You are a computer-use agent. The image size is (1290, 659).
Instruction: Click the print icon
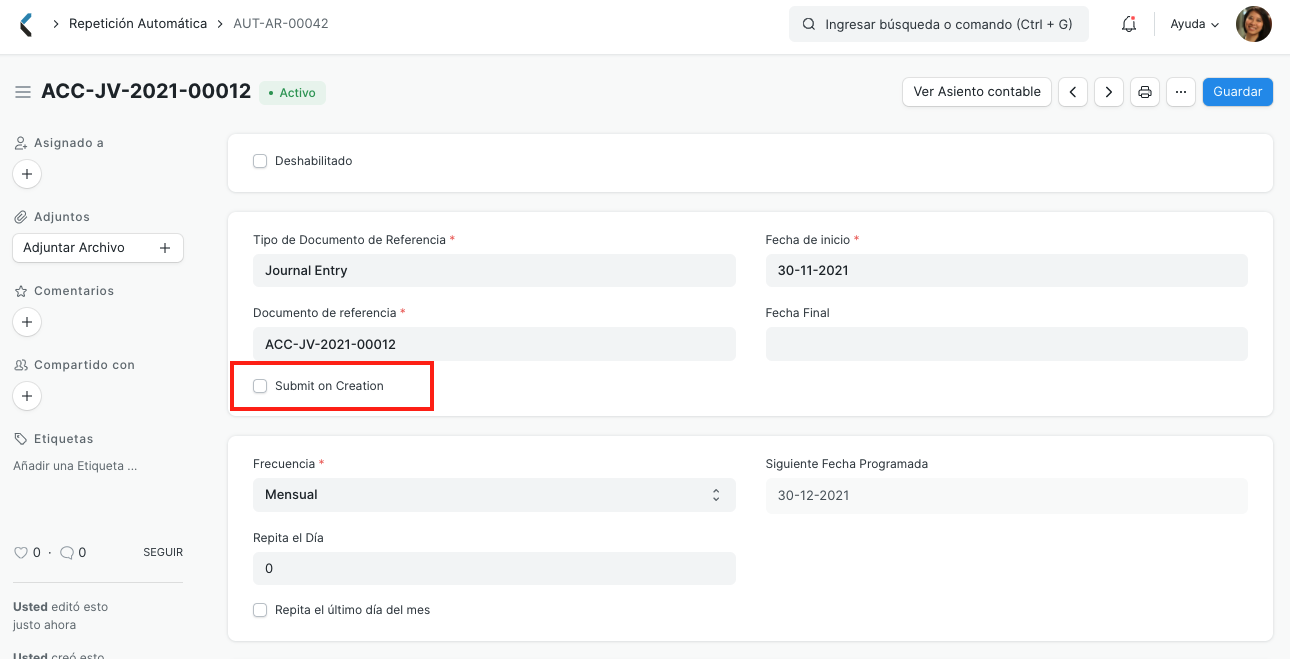pyautogui.click(x=1145, y=92)
